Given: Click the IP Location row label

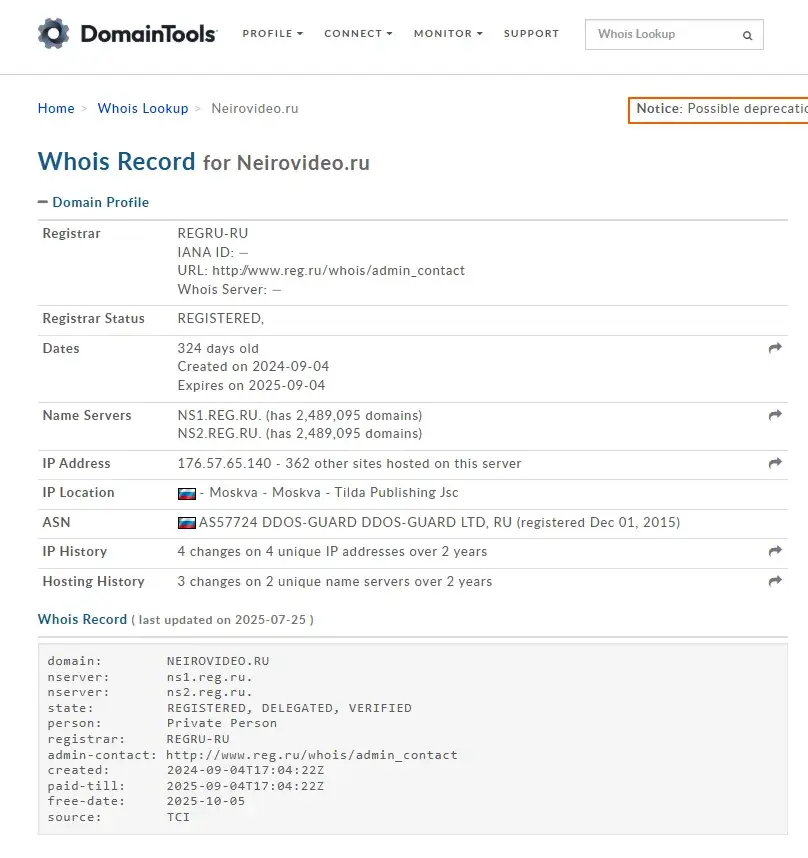Looking at the screenshot, I should (x=79, y=492).
